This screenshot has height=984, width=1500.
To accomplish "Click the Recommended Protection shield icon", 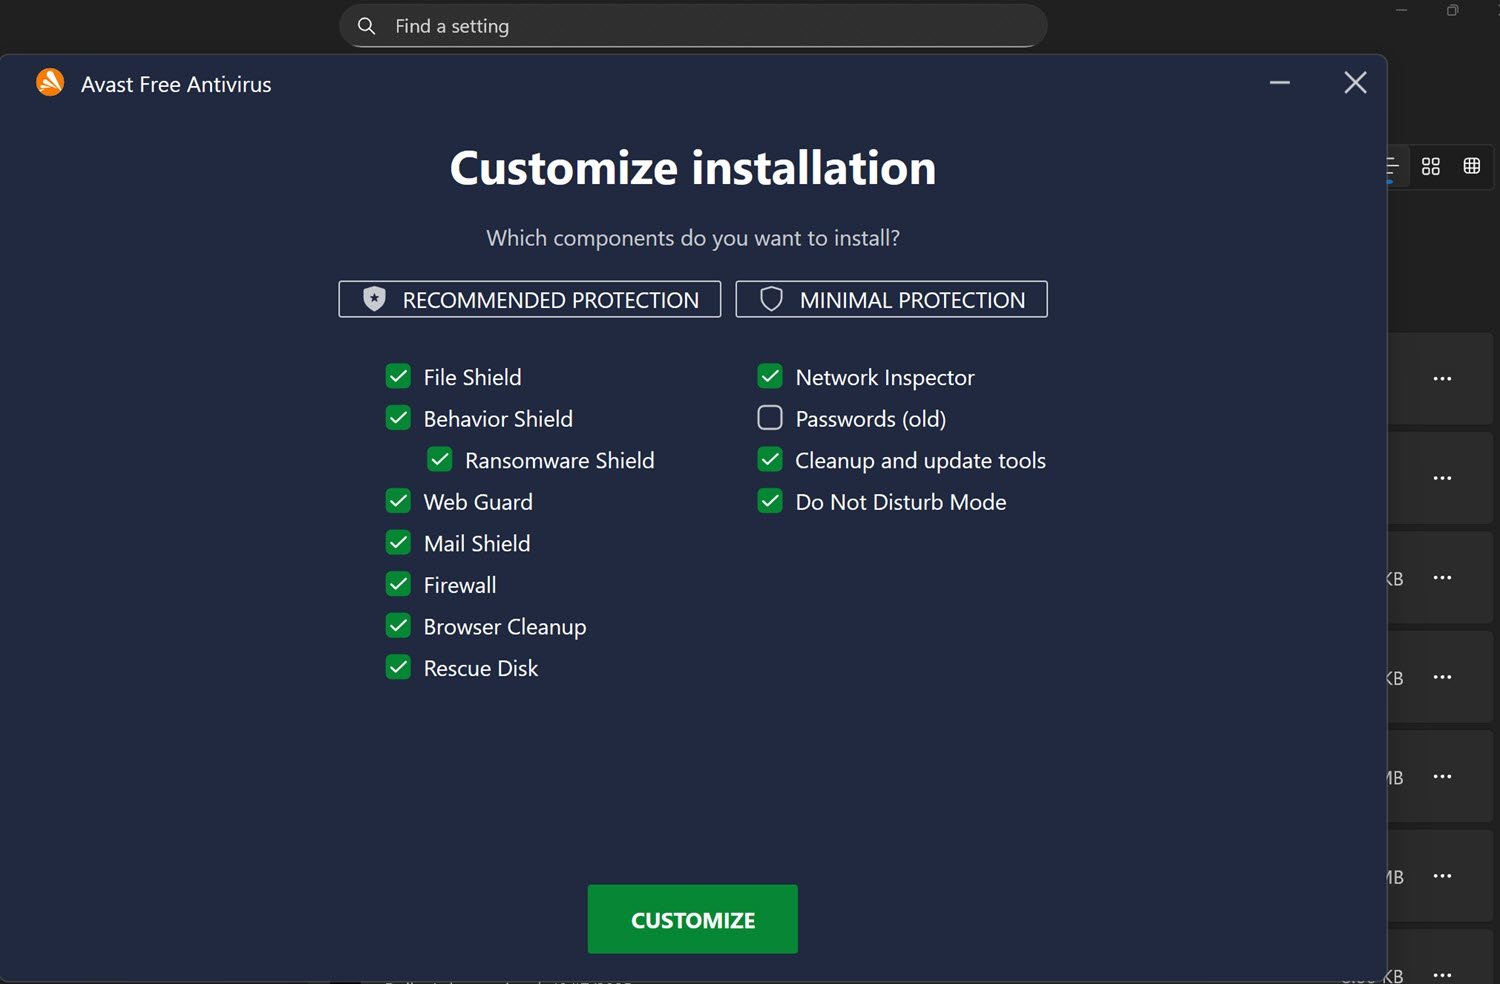I will tap(374, 299).
